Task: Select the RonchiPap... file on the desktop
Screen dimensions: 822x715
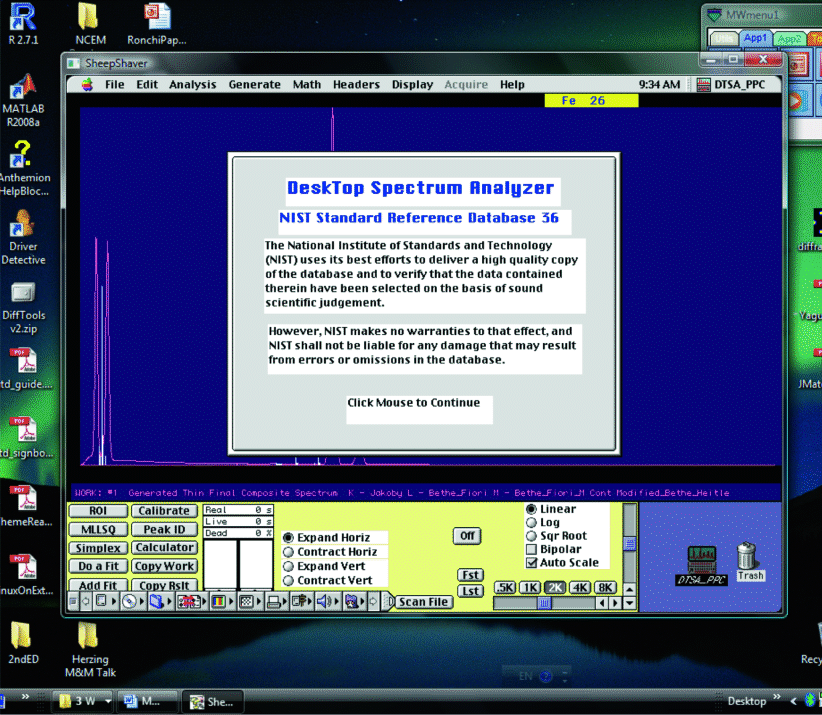Action: point(157,24)
